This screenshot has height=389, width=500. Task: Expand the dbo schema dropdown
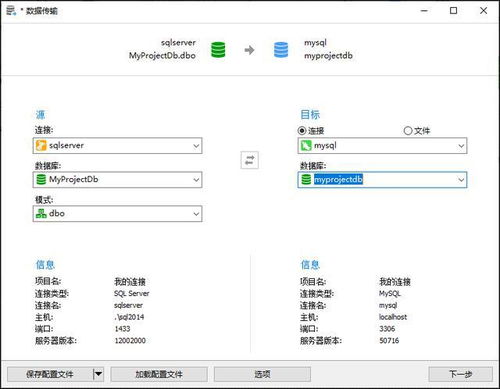click(196, 214)
